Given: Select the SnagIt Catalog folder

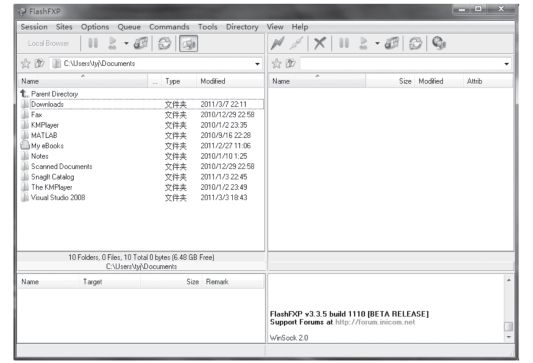Looking at the screenshot, I should click(53, 177).
